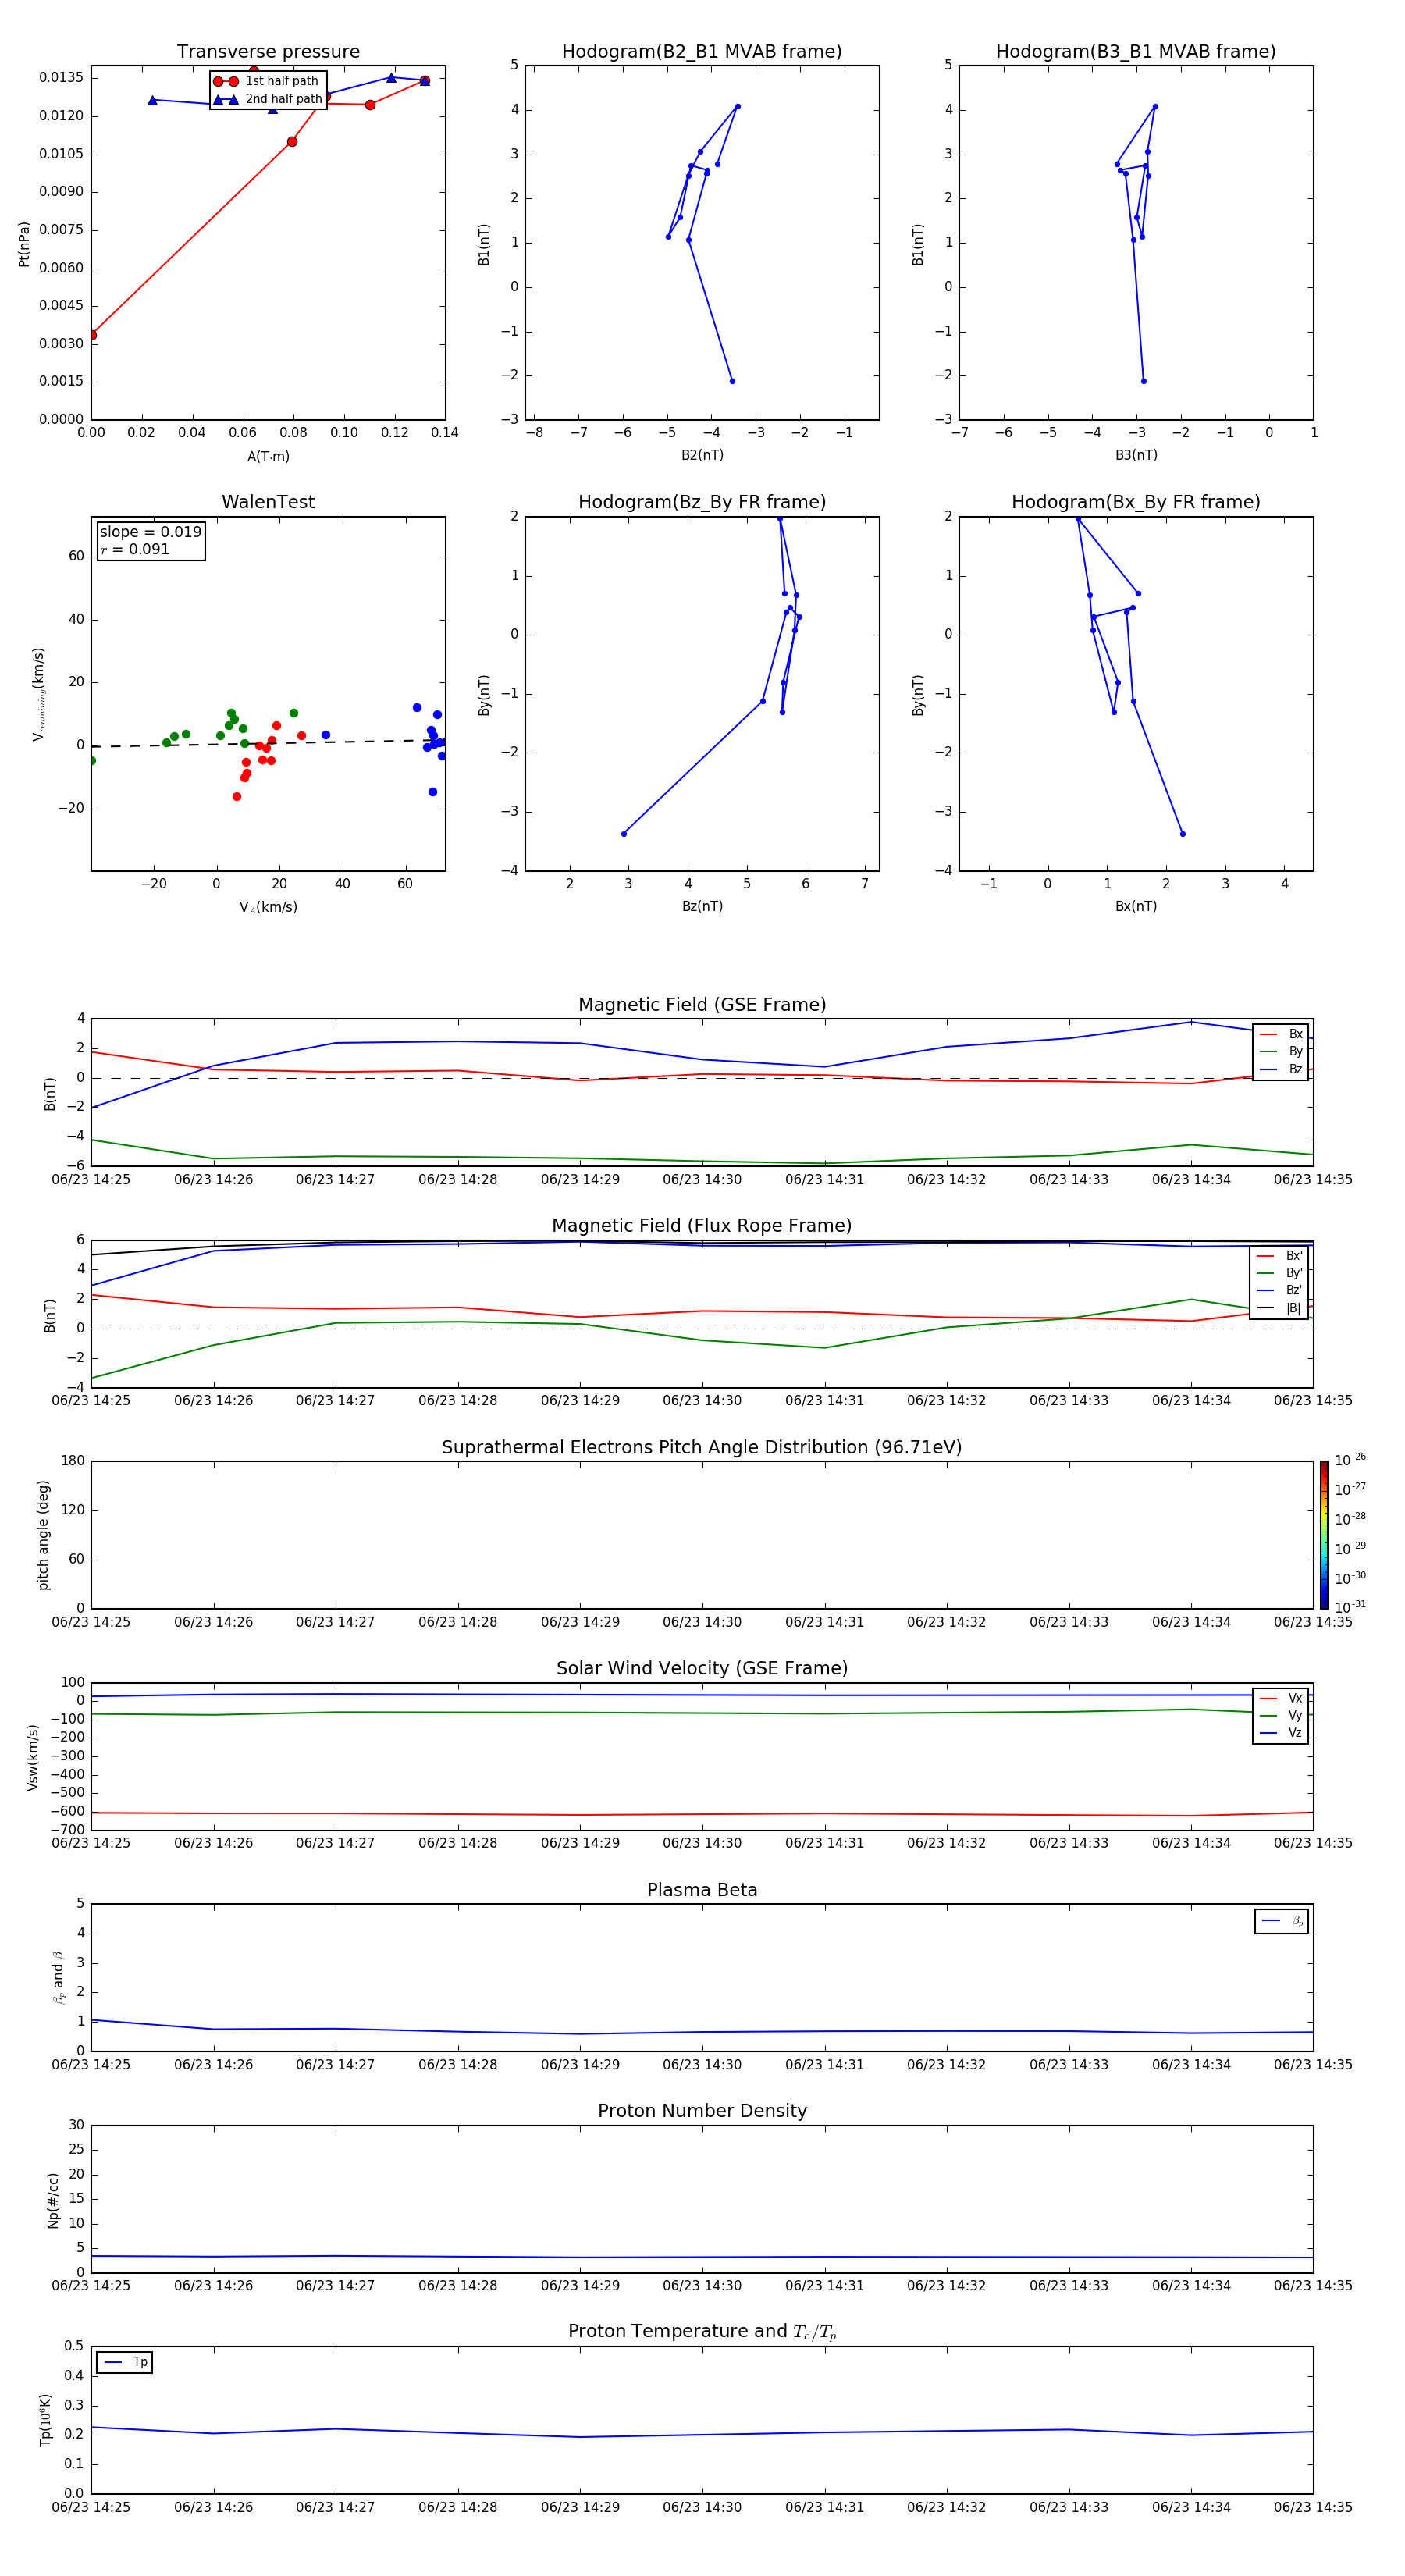This screenshot has height=2576, width=1405.
Task: Click the topmost point of B2_B1 hodogram
Action: (x=738, y=106)
